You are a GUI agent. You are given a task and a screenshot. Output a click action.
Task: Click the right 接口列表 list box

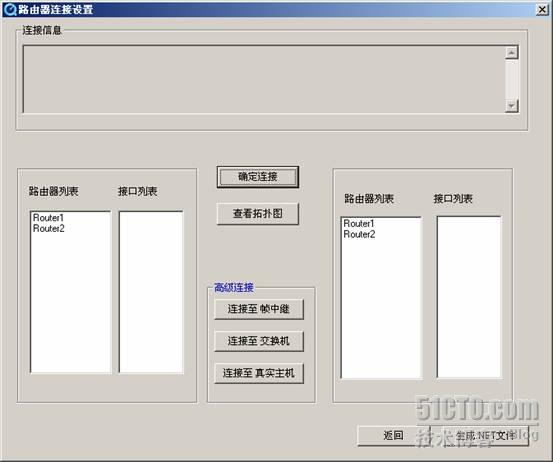point(469,297)
